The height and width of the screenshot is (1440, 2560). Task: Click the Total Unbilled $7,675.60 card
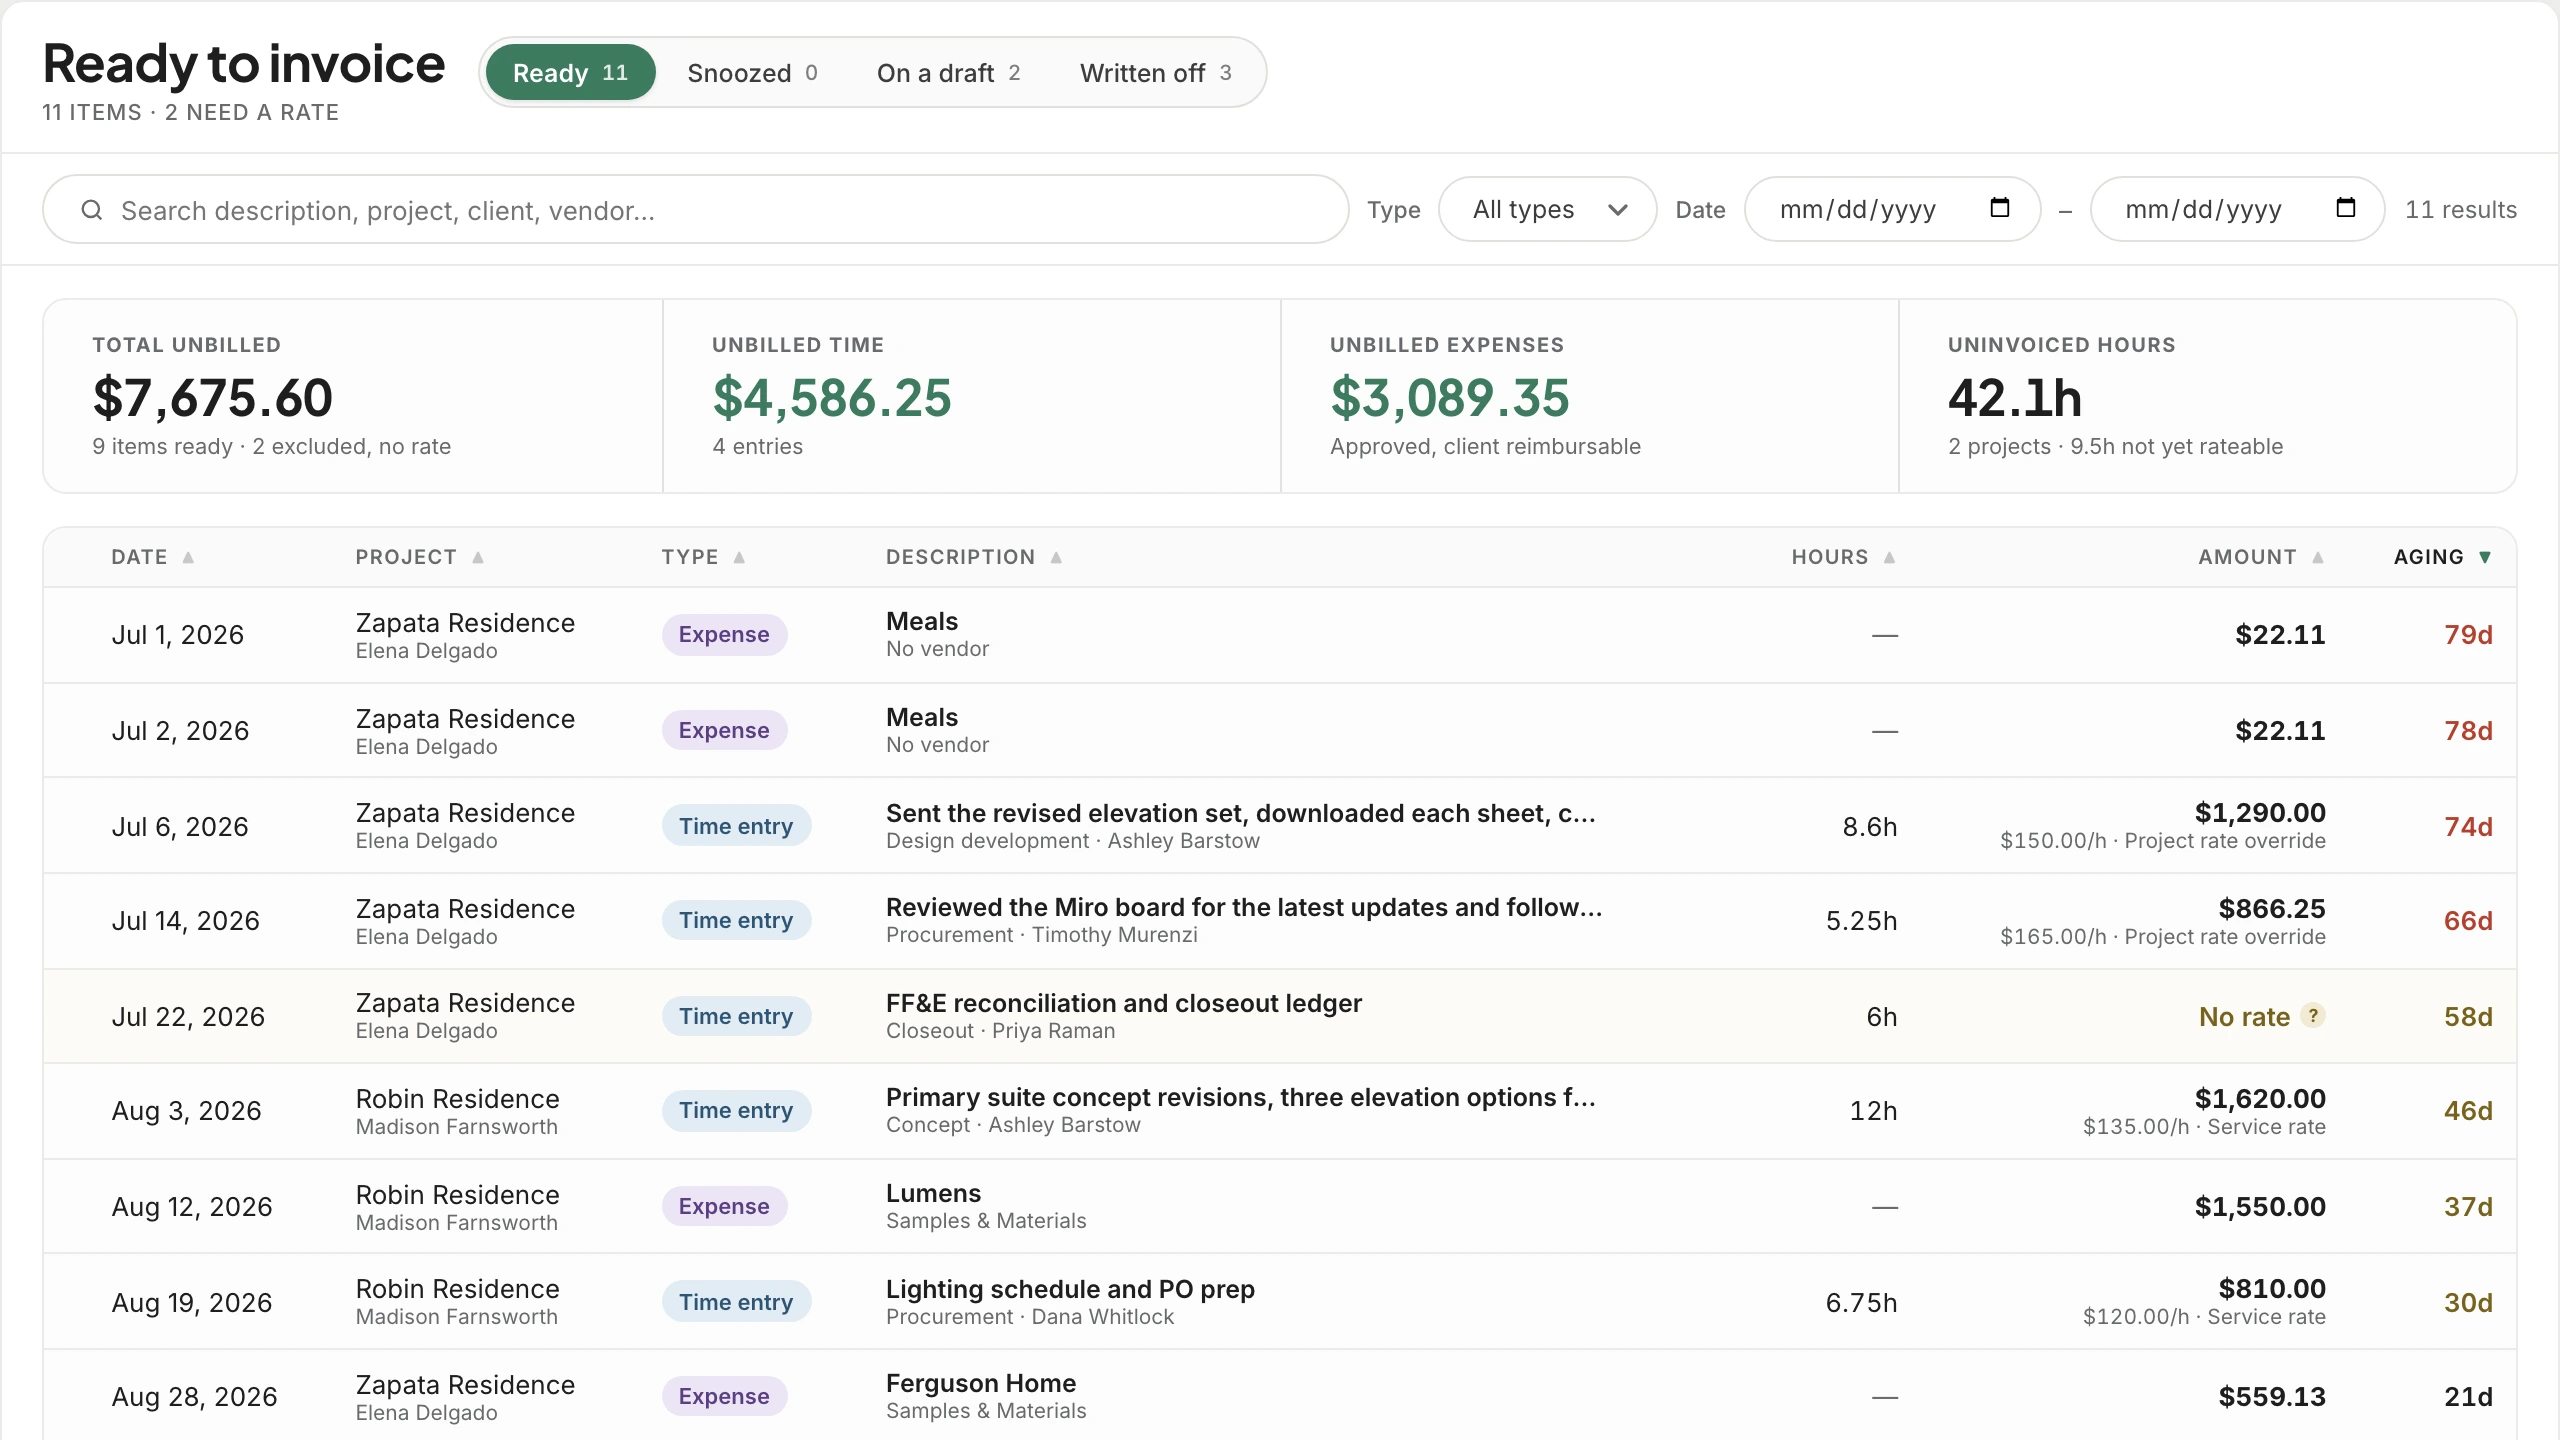(353, 396)
